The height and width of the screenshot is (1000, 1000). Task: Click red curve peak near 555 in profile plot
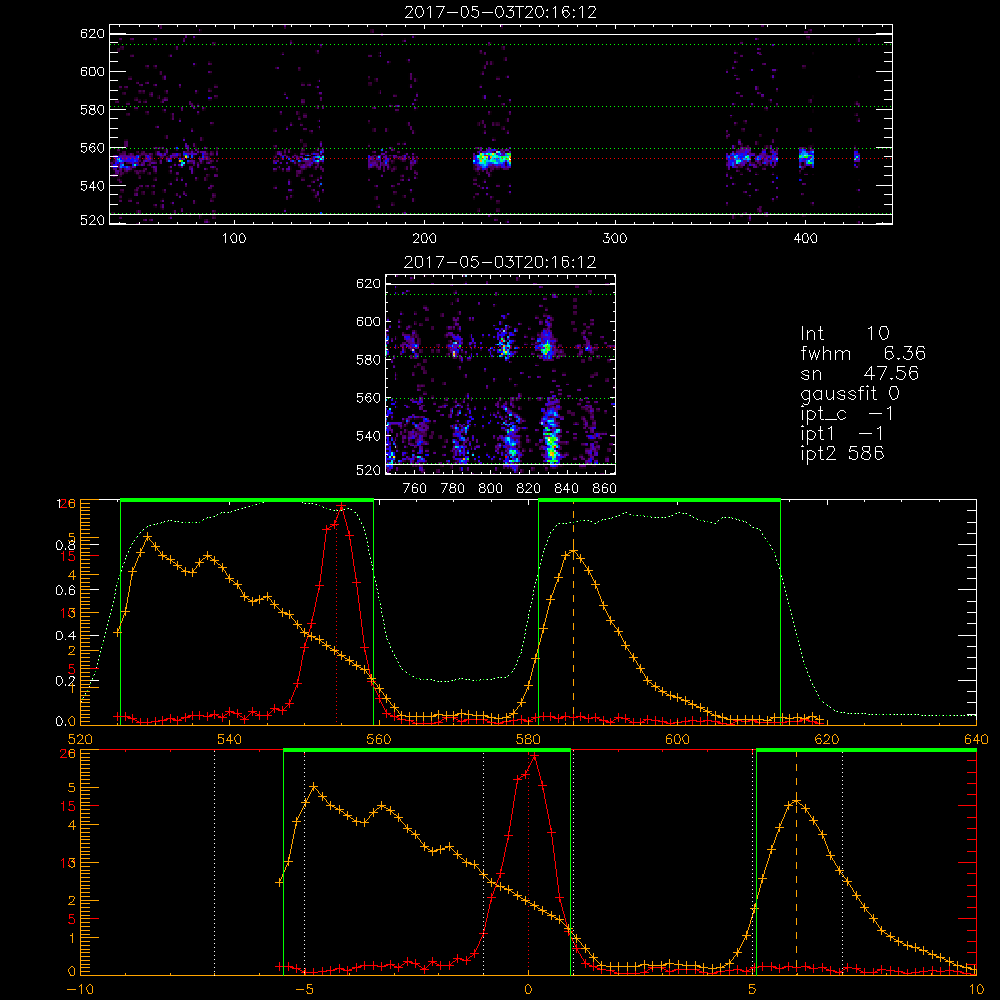click(x=342, y=506)
